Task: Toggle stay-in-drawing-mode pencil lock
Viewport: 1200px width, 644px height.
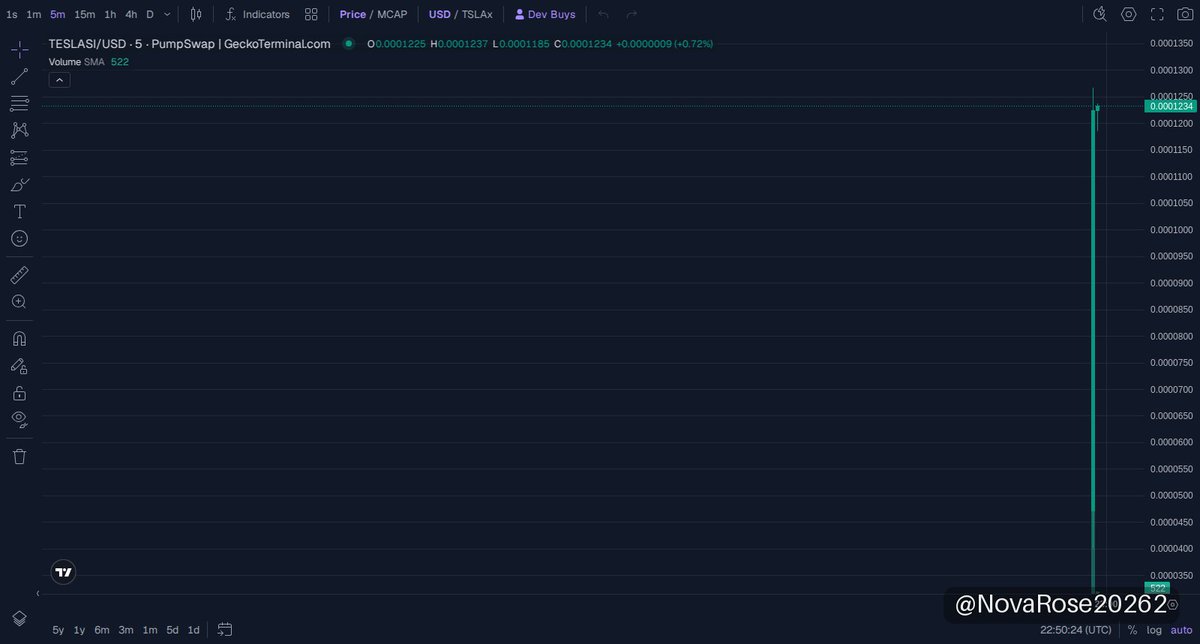Action: coord(20,366)
